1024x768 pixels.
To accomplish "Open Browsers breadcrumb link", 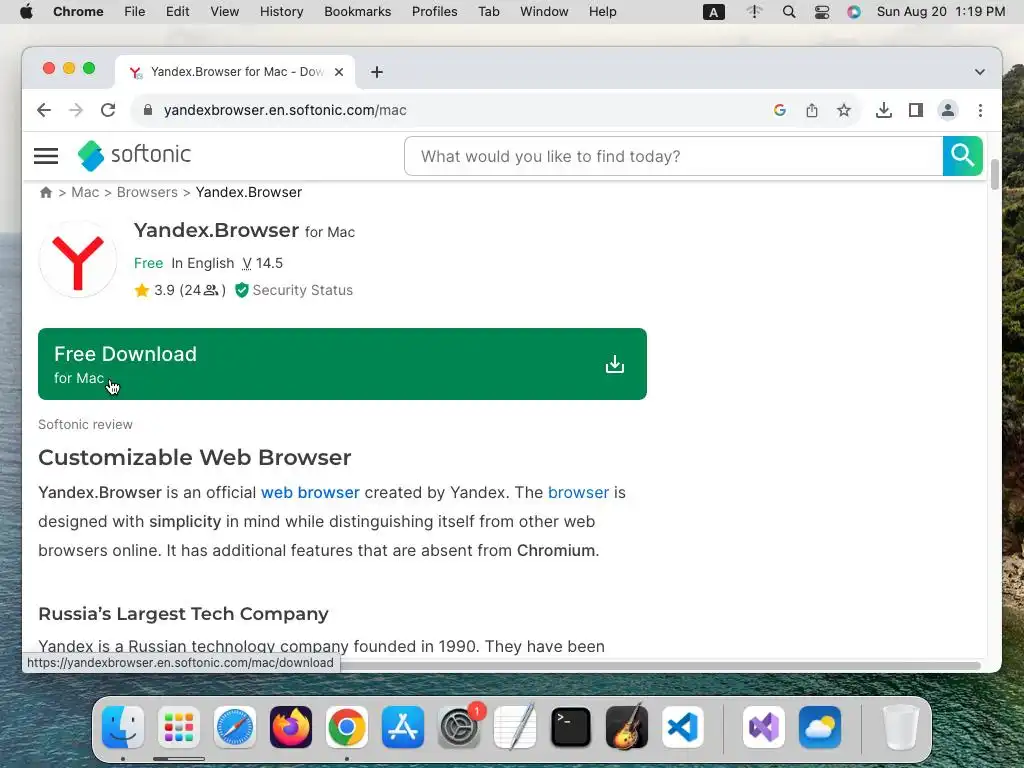I will 147,192.
